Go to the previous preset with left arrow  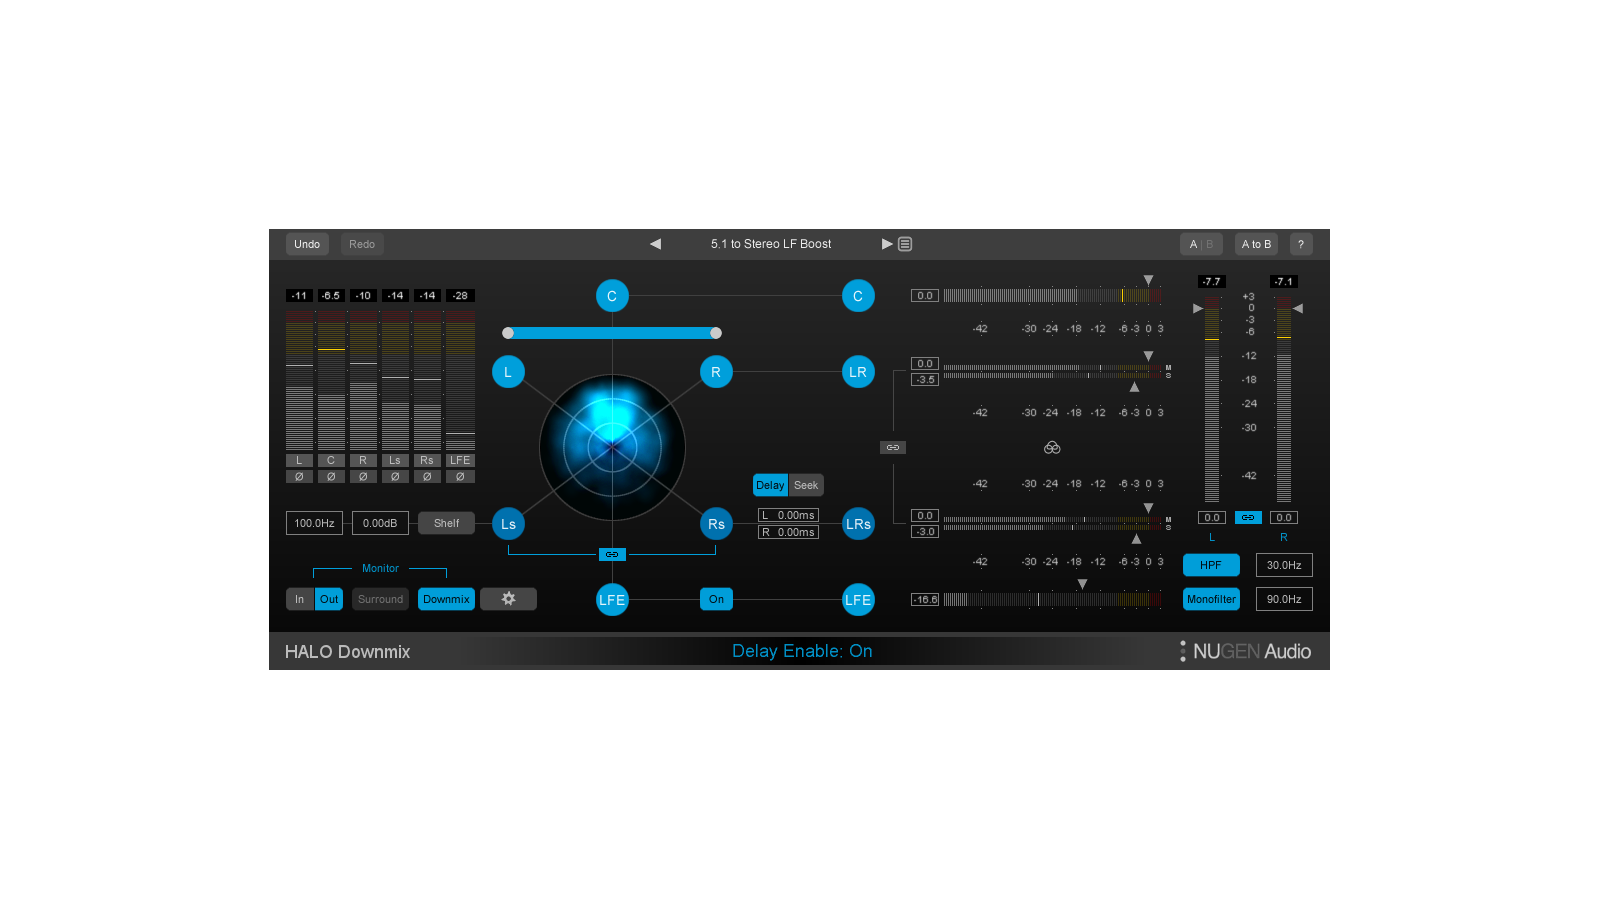[655, 244]
